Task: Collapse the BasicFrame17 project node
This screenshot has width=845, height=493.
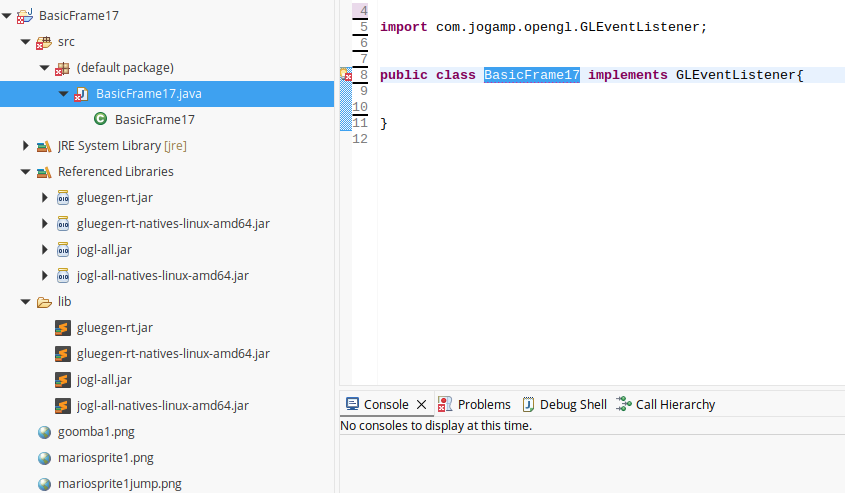Action: tap(6, 16)
